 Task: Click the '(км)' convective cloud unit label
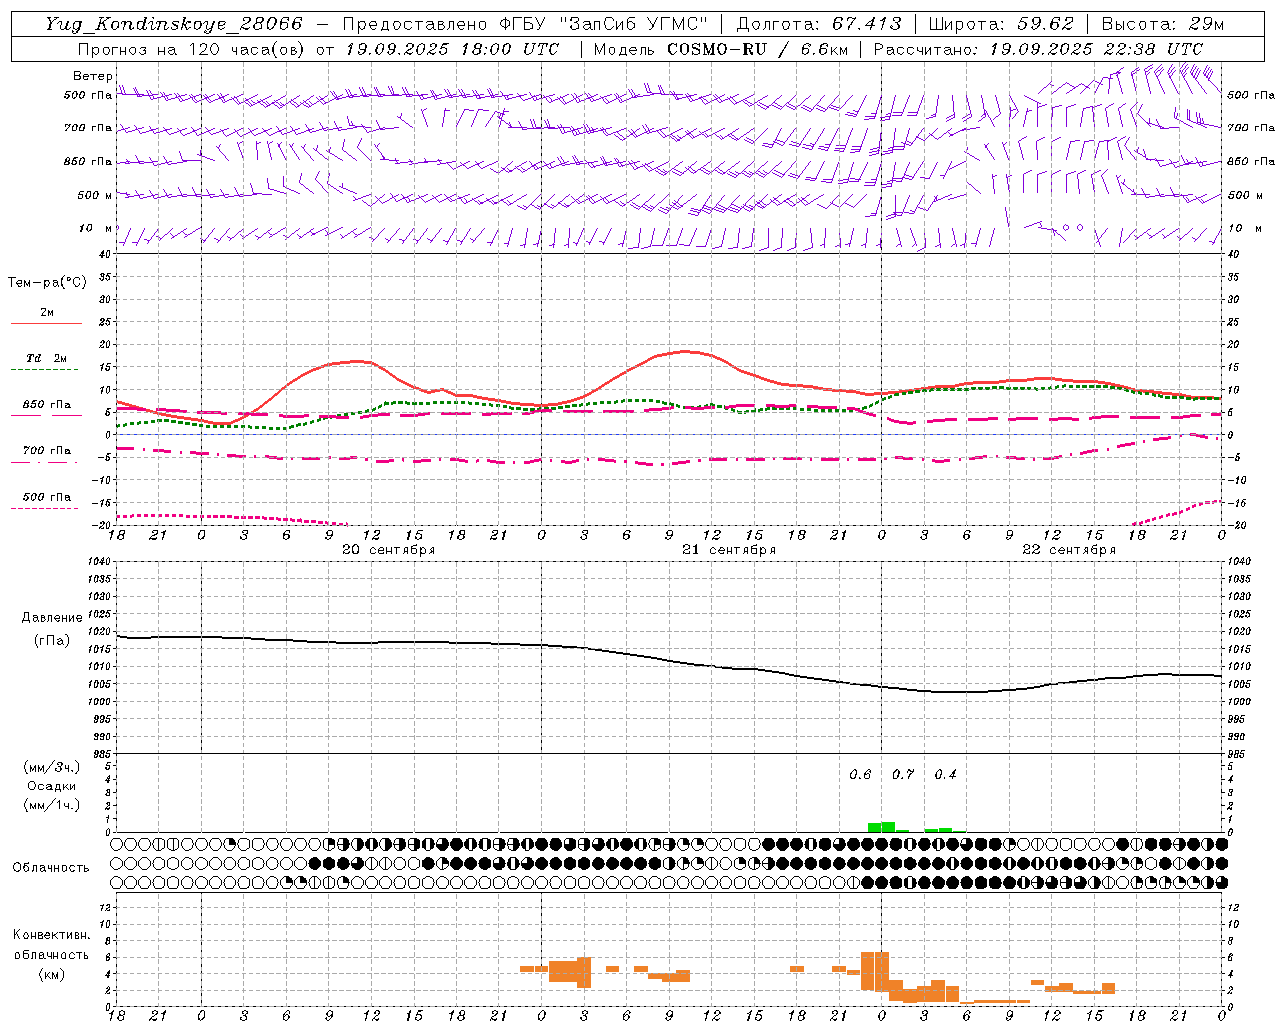[x=51, y=974]
